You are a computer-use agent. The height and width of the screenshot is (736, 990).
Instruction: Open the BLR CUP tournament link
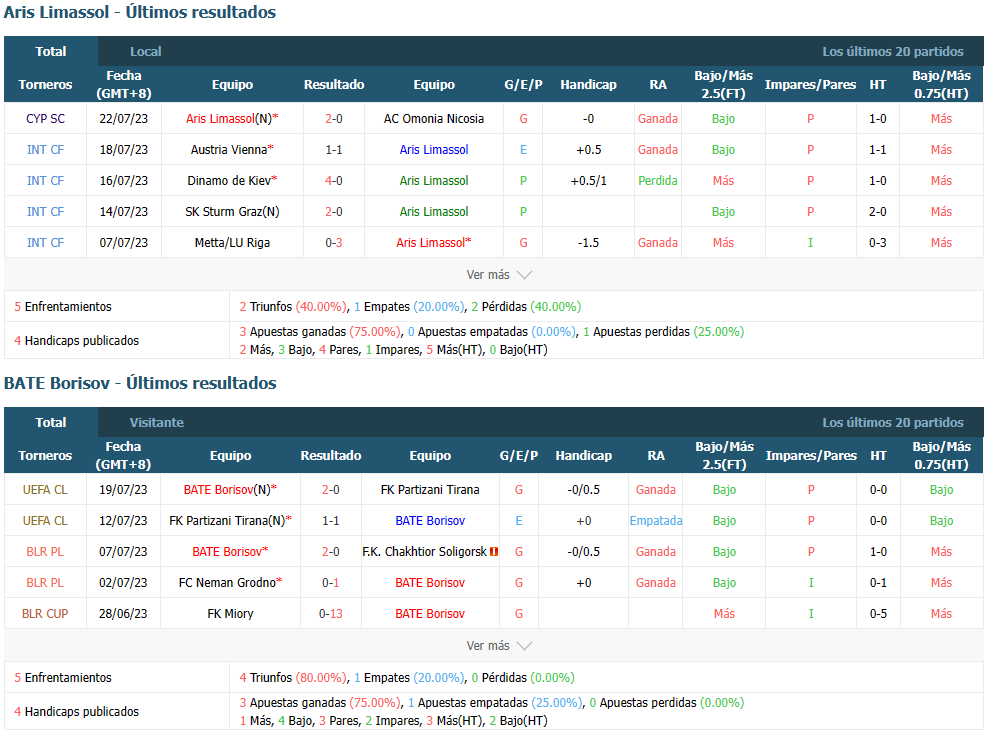tap(45, 614)
